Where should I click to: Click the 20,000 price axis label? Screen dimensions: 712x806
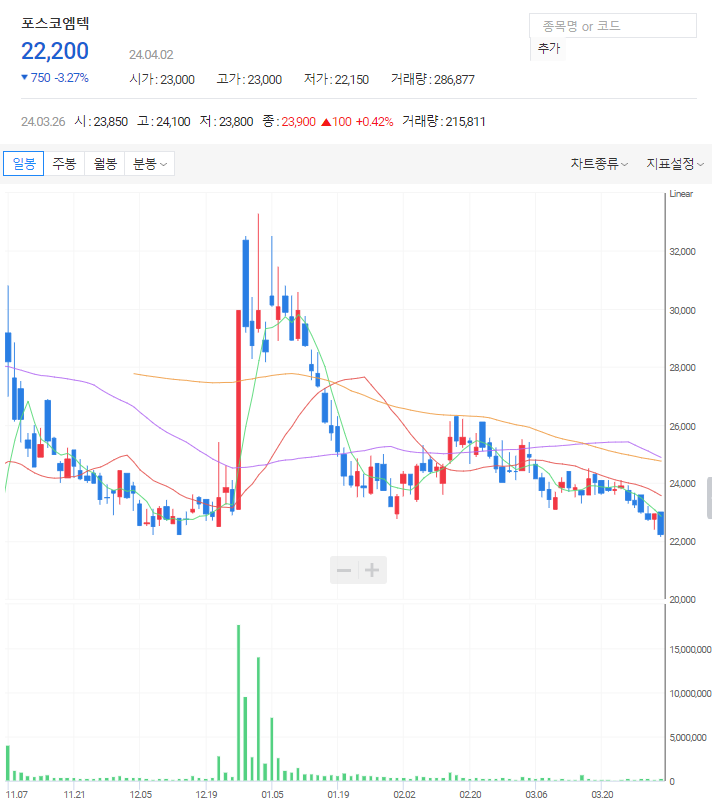682,599
